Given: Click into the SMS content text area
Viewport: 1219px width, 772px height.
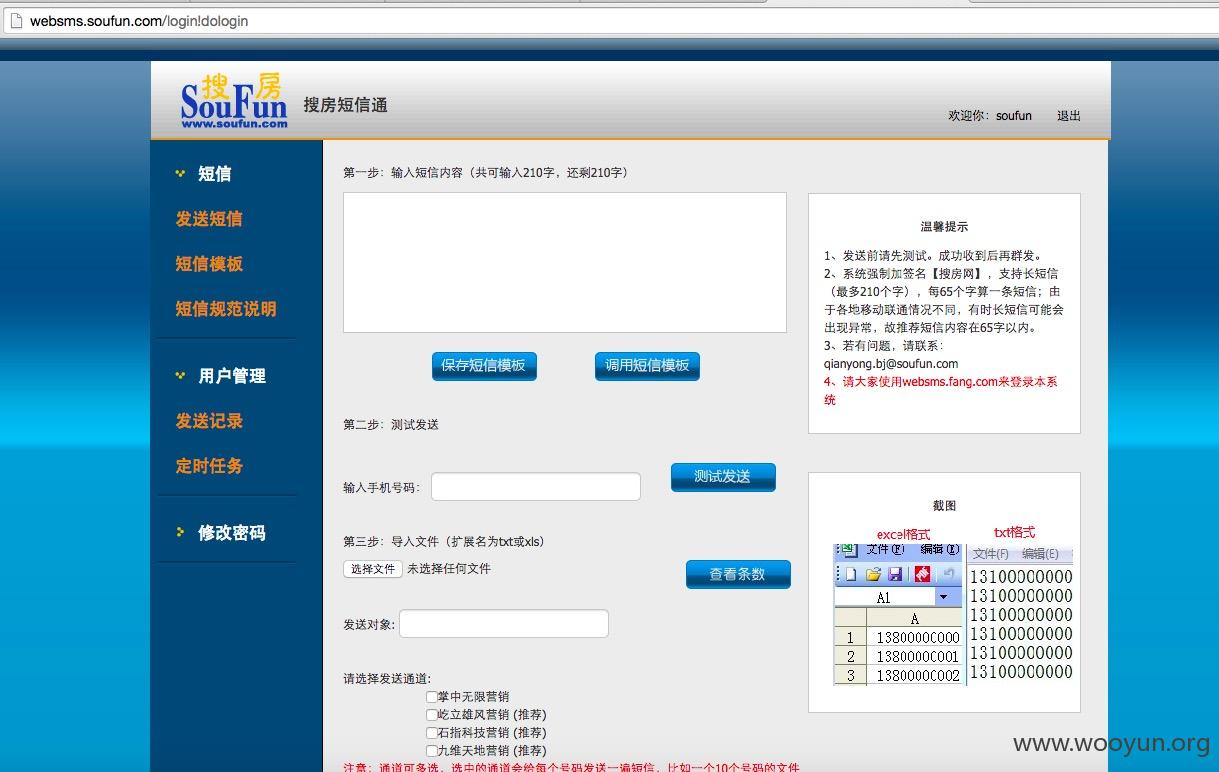Looking at the screenshot, I should (565, 262).
